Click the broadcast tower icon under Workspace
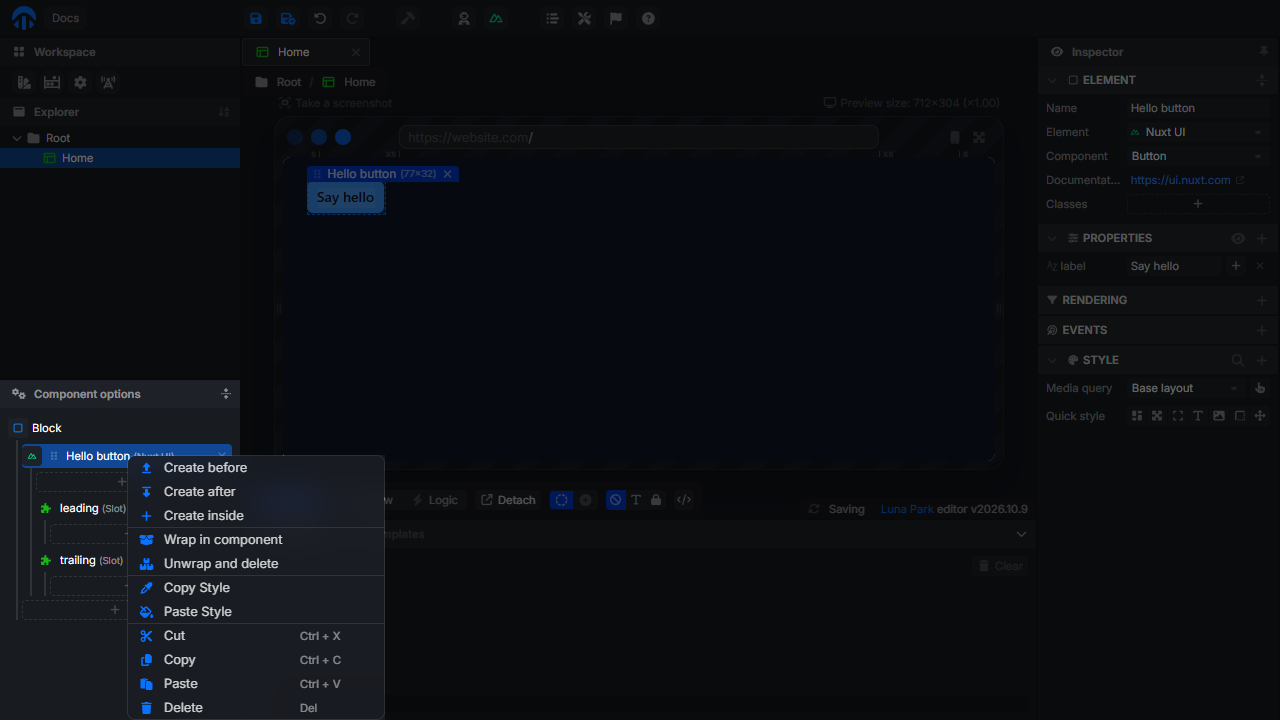 click(108, 82)
